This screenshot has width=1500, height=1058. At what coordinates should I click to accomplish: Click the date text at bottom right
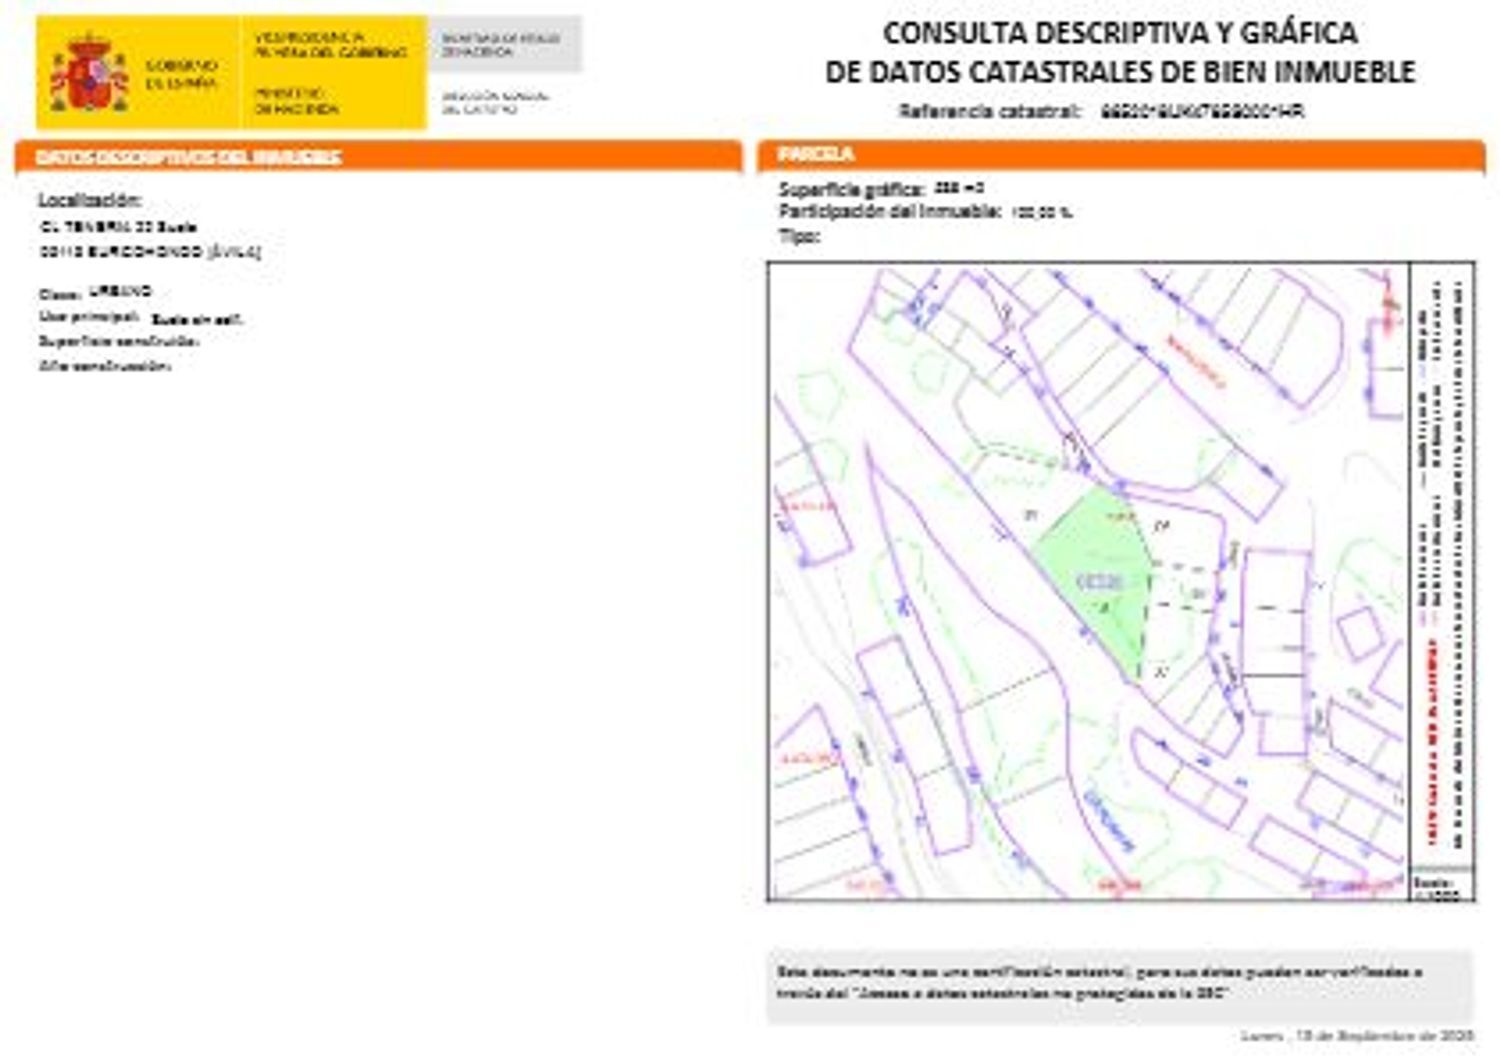1356,1036
